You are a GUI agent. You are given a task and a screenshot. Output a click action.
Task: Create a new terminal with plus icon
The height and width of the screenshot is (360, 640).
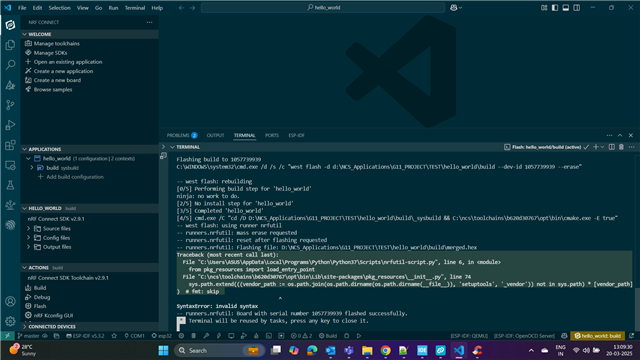coord(596,147)
